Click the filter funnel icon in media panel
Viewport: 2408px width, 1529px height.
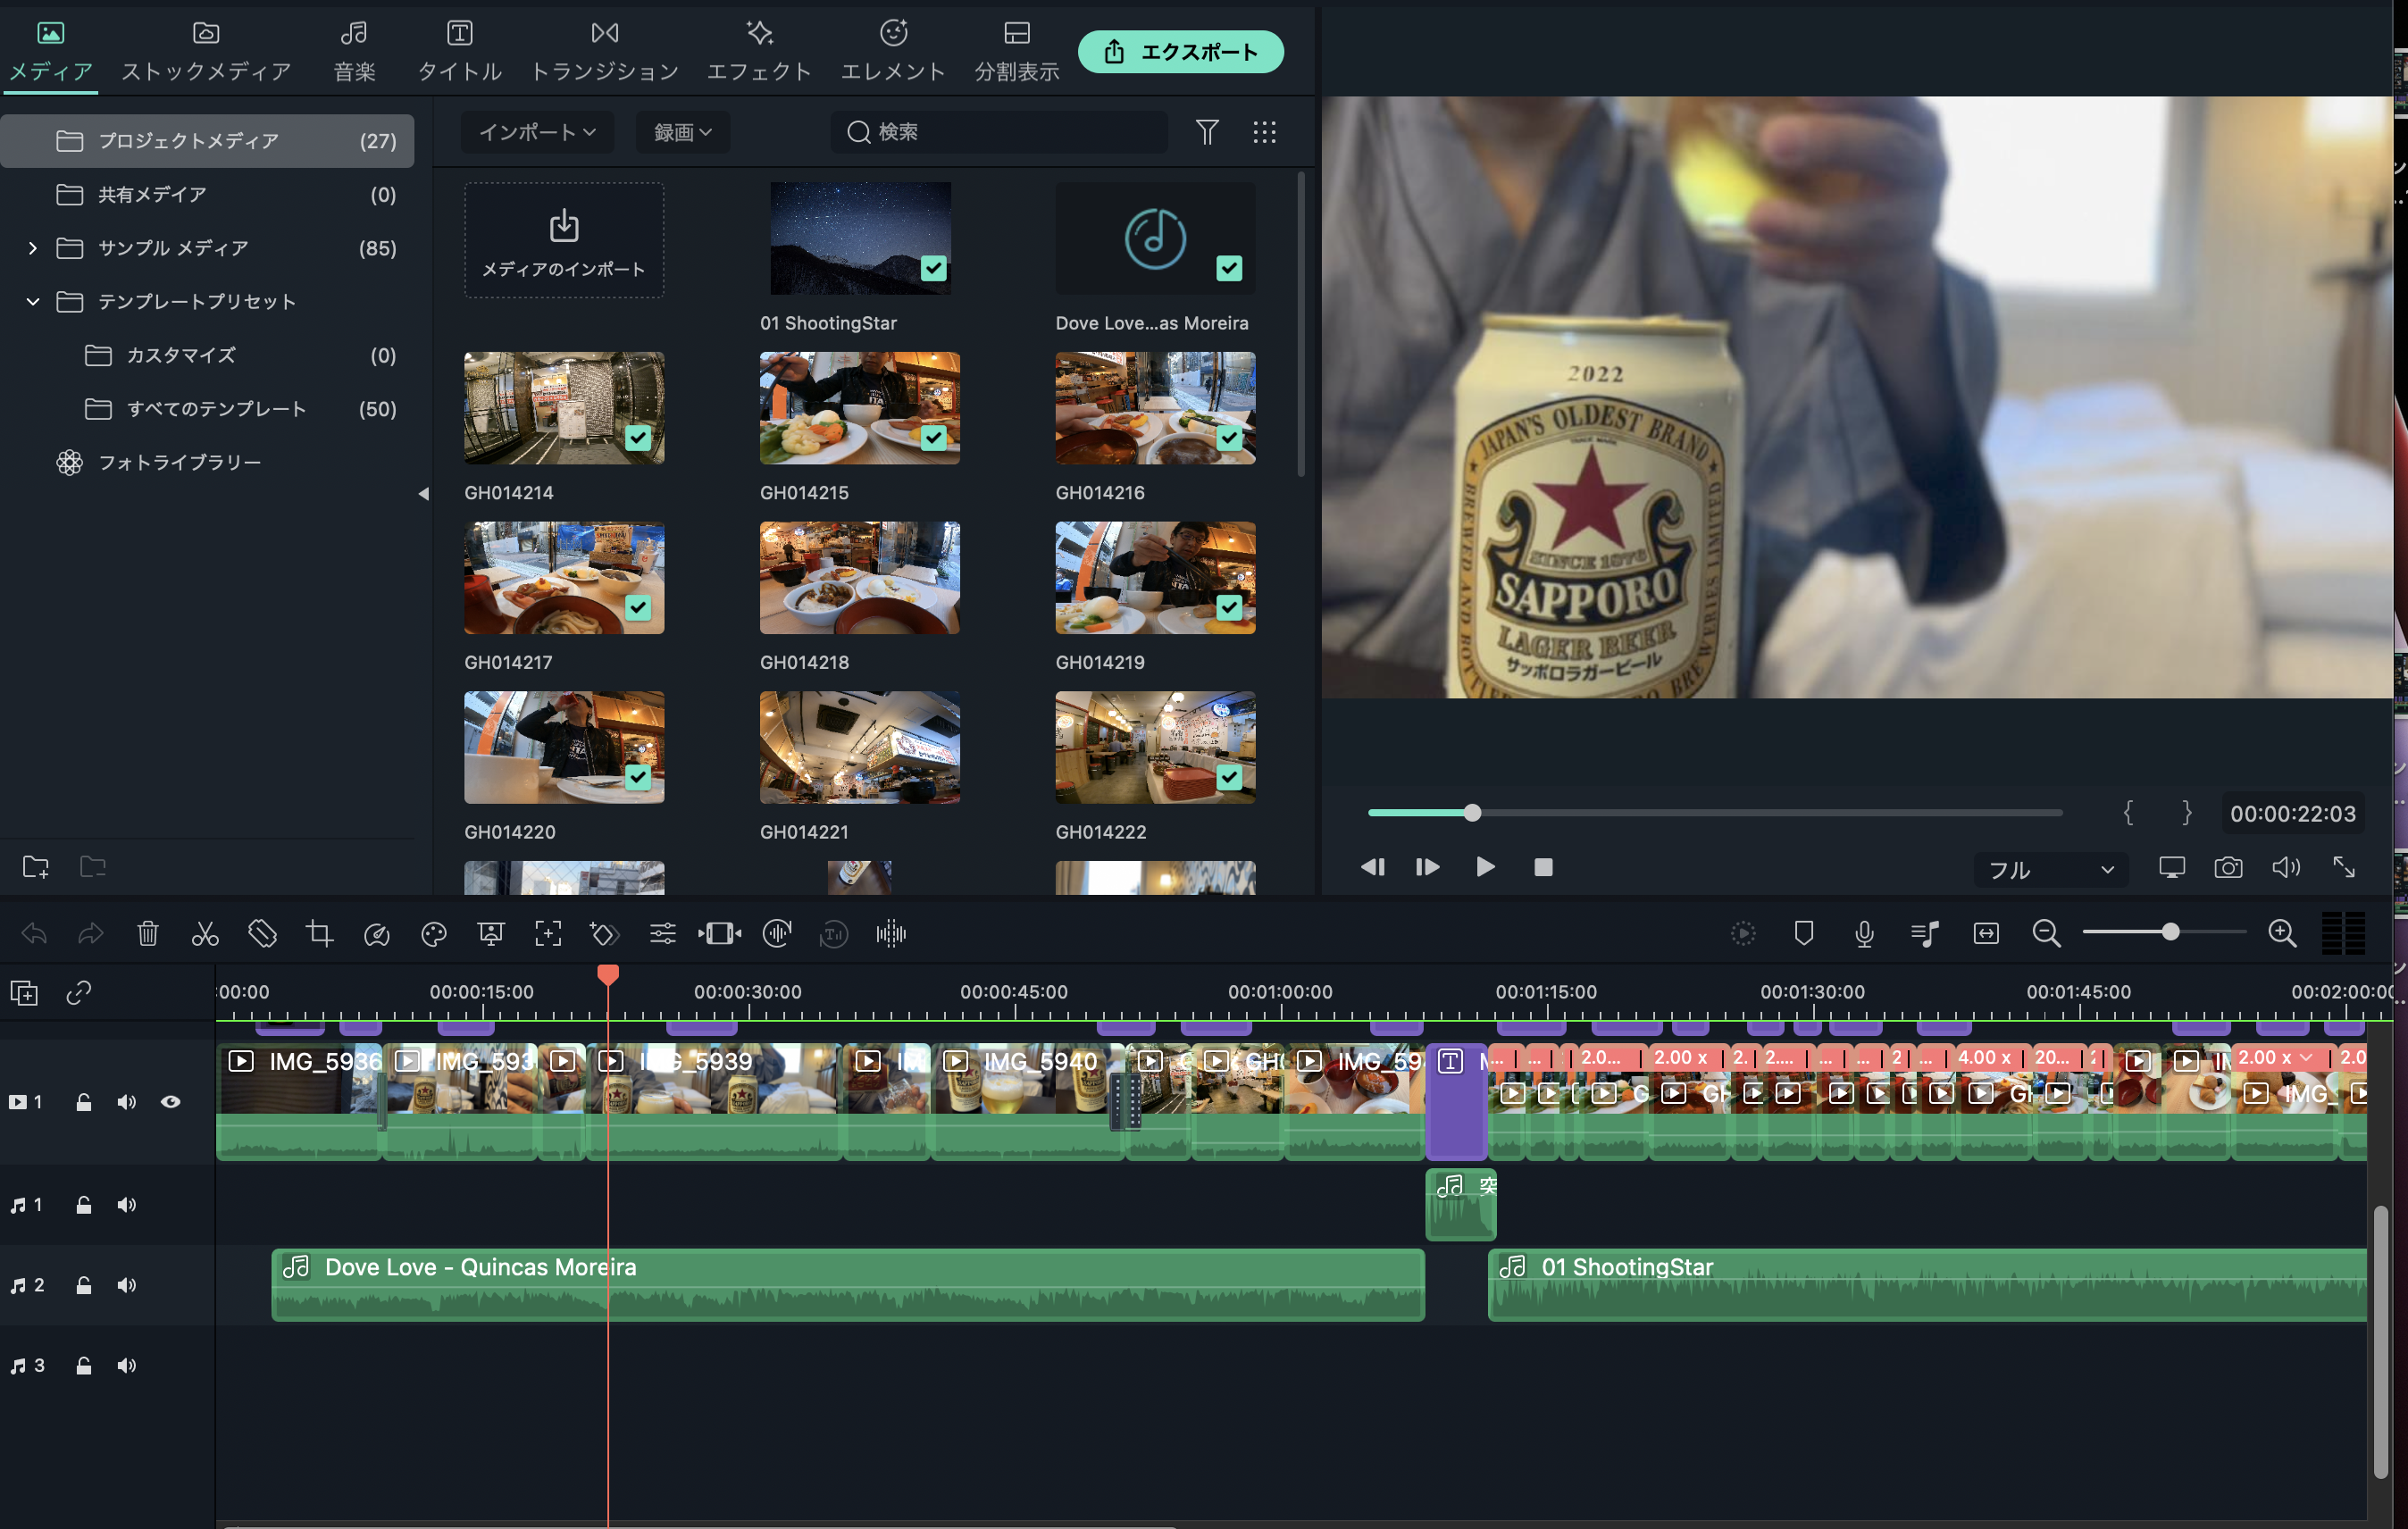pyautogui.click(x=1207, y=132)
